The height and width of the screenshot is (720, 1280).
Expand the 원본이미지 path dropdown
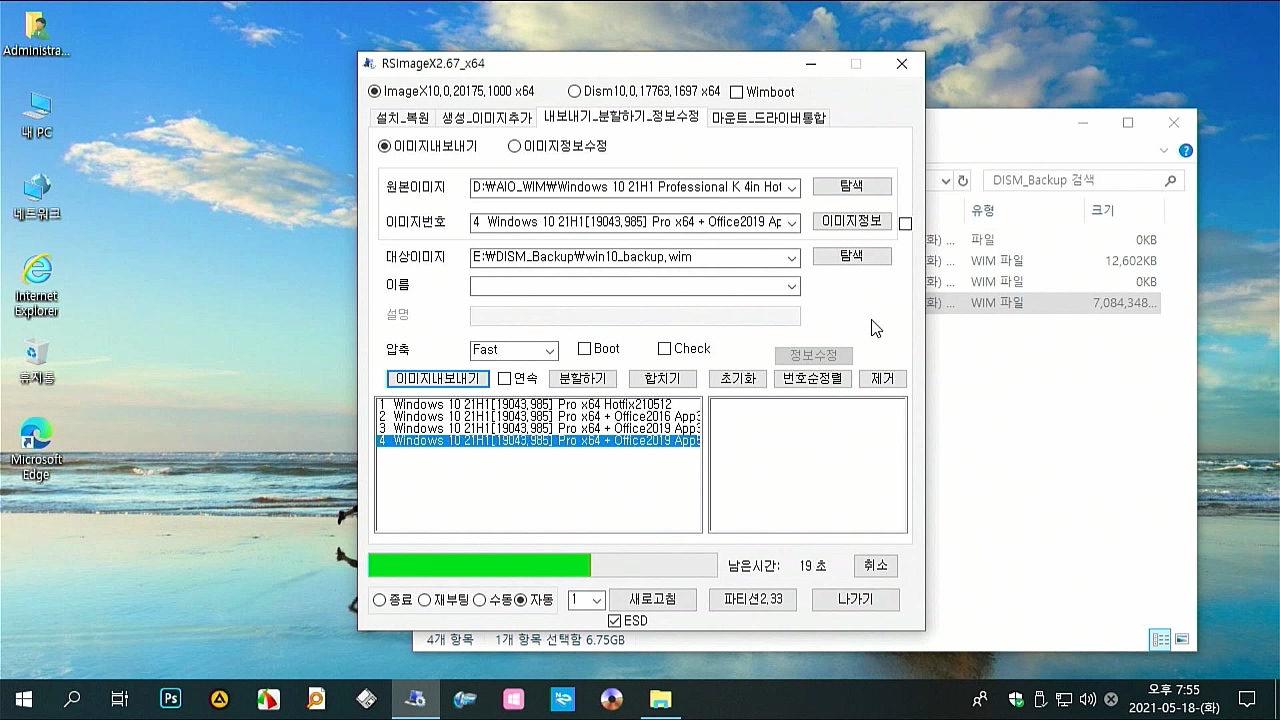click(x=791, y=188)
